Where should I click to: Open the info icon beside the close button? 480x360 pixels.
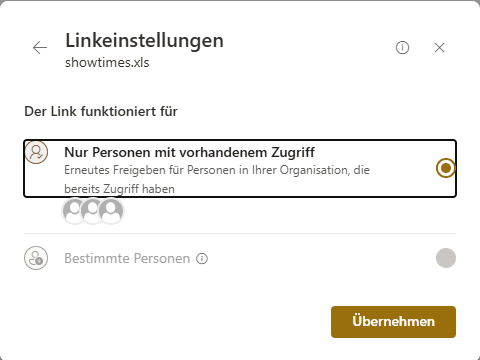402,48
